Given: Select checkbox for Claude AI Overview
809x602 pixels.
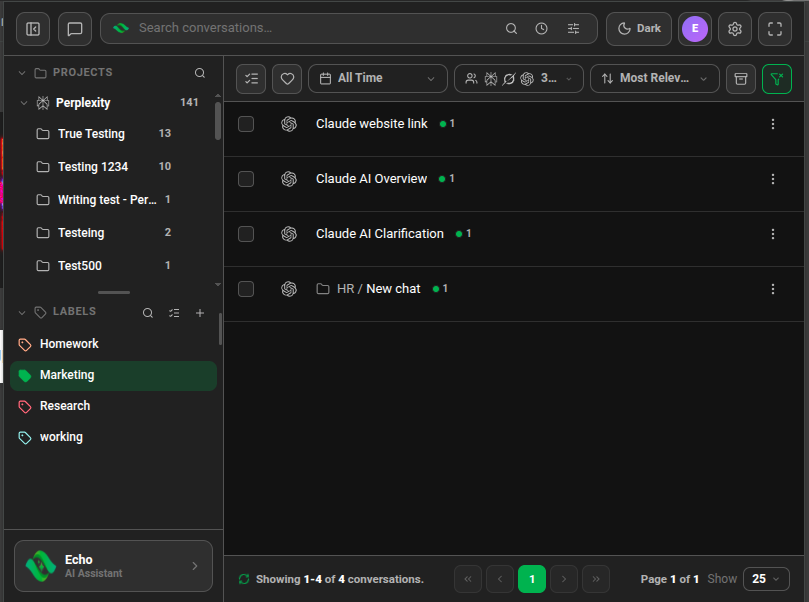Looking at the screenshot, I should point(246,179).
